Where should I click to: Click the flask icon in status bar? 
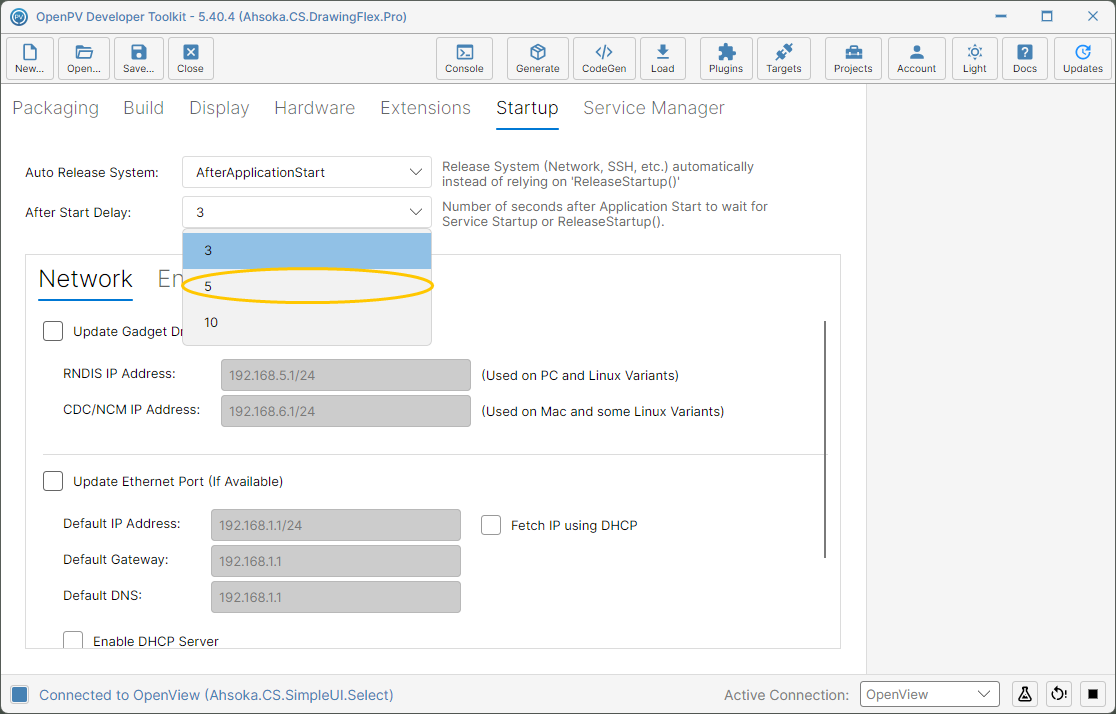tap(1025, 694)
